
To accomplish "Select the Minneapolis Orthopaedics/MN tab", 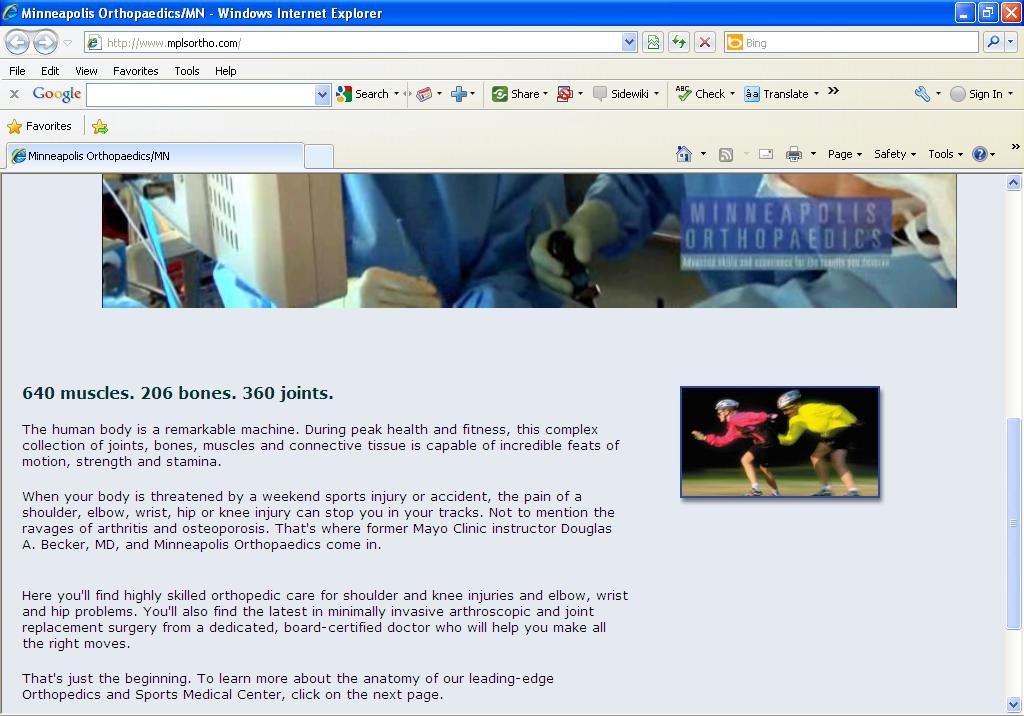I will pyautogui.click(x=155, y=156).
